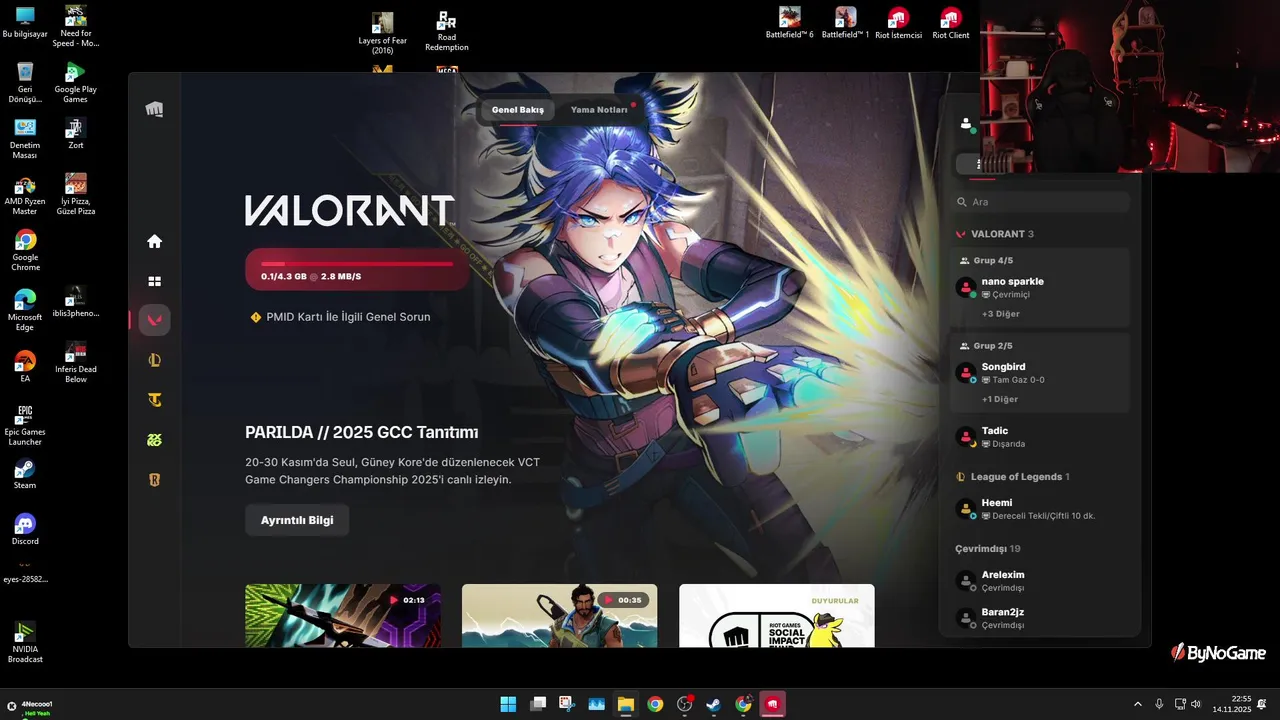This screenshot has width=1280, height=720.
Task: Search friends in the Ara field
Action: click(1040, 202)
